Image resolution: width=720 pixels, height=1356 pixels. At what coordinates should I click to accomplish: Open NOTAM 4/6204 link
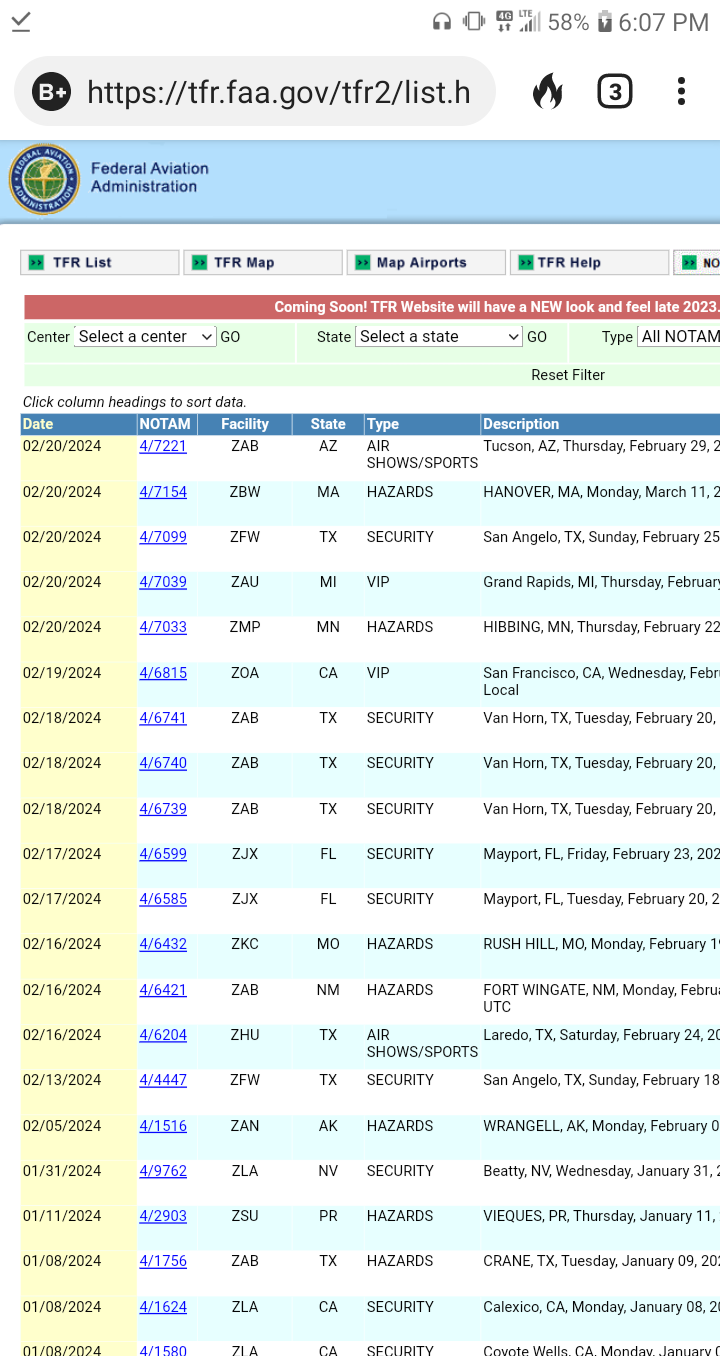pyautogui.click(x=163, y=1035)
